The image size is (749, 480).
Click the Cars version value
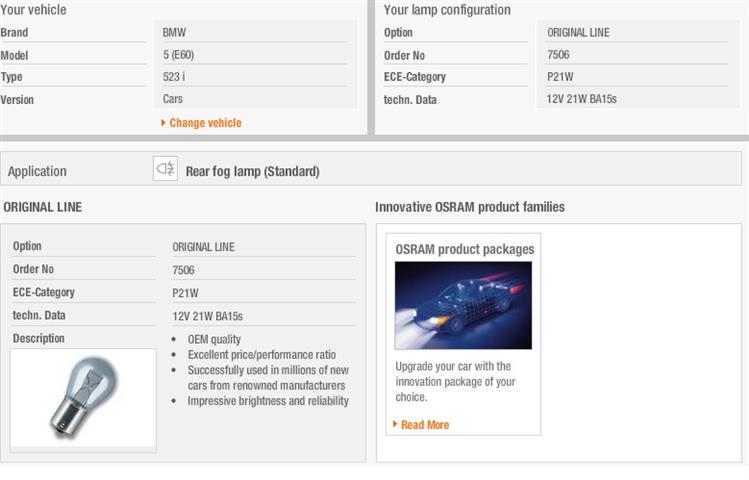173,99
